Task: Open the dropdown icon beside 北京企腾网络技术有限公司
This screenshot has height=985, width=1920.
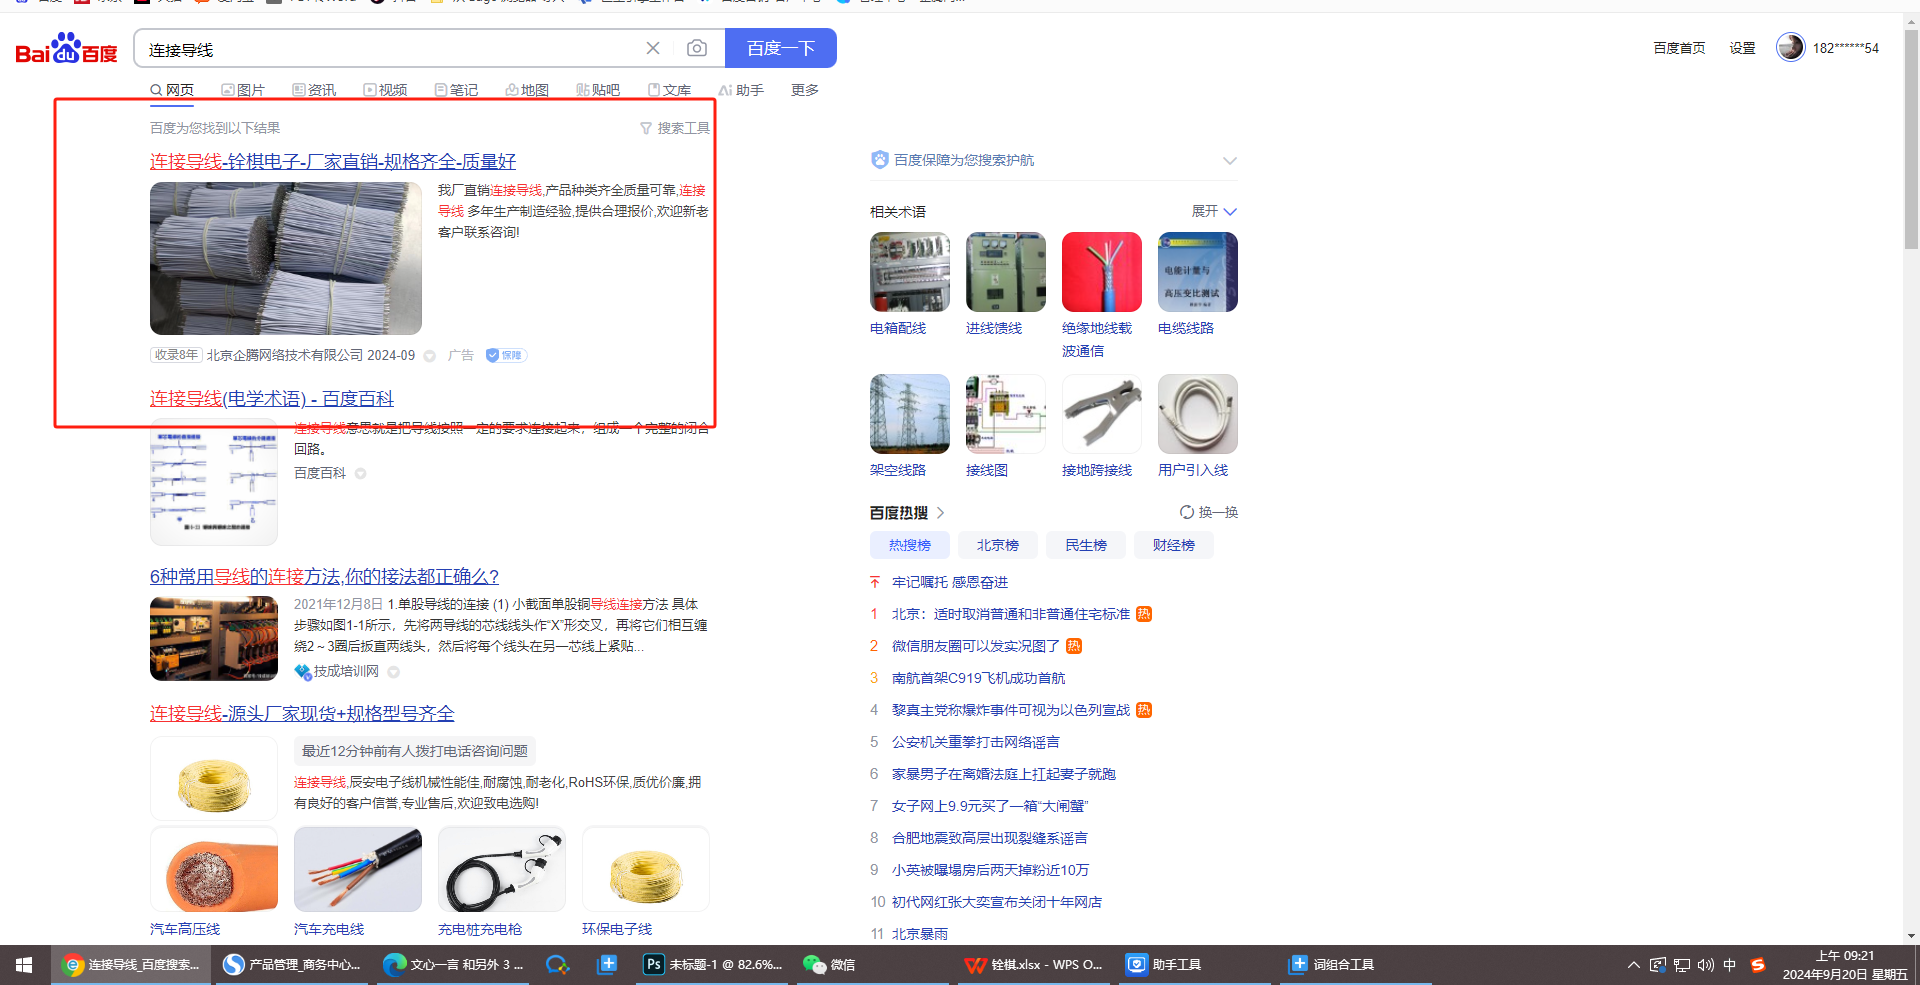Action: (430, 356)
